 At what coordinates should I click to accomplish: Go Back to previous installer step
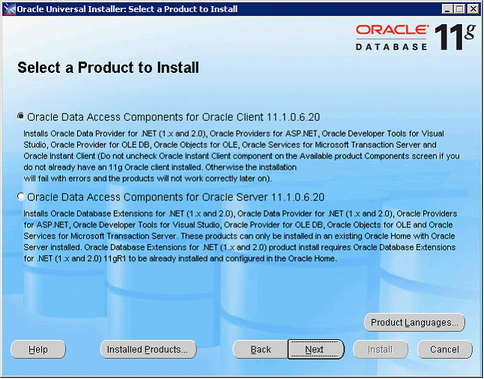[260, 349]
